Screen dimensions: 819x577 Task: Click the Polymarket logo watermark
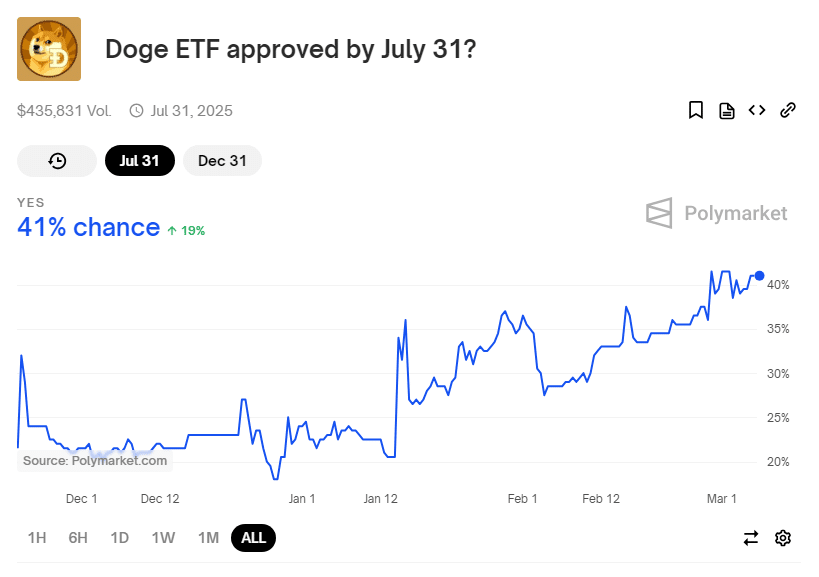[x=717, y=213]
